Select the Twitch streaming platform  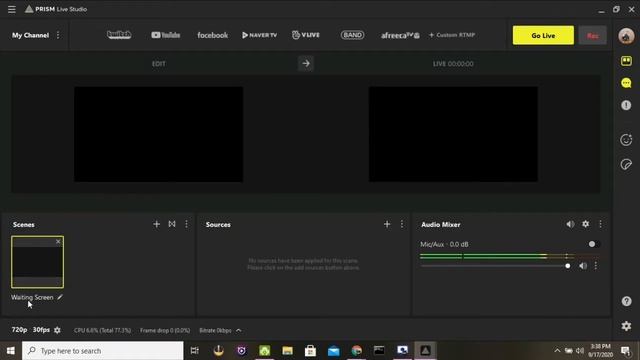pyautogui.click(x=119, y=35)
